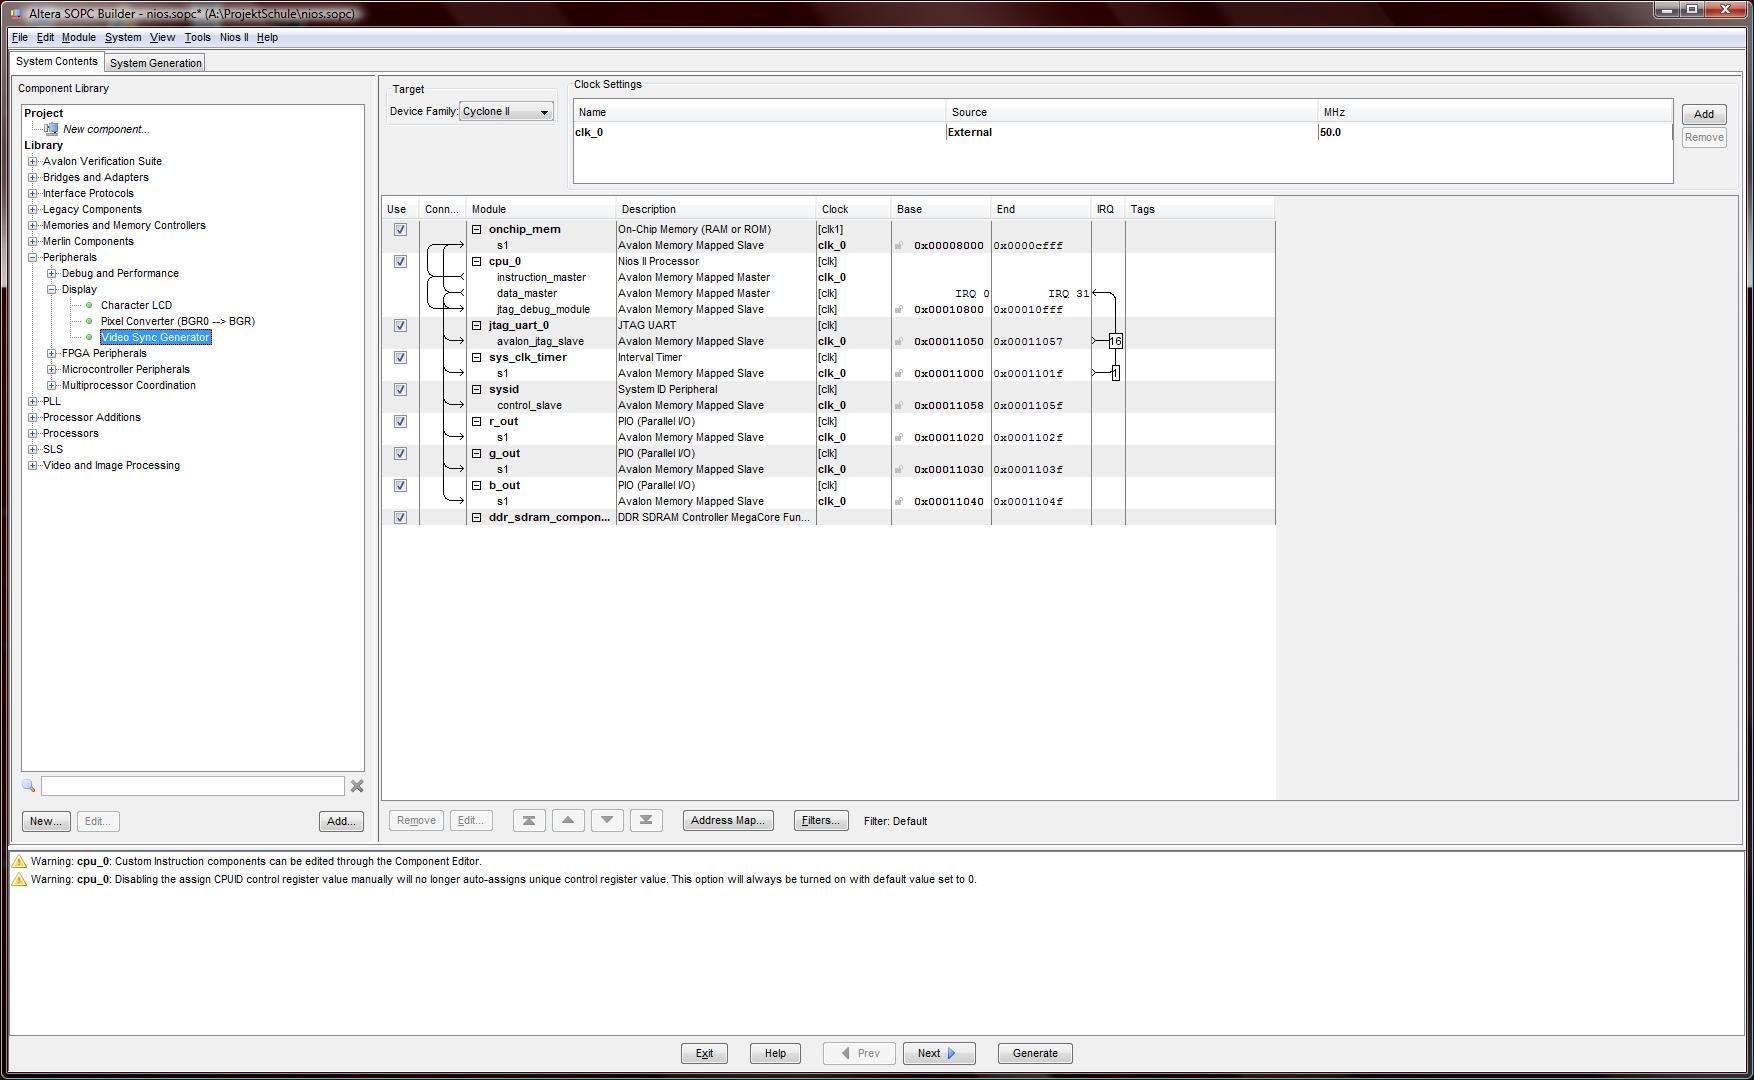Open the File menu
The width and height of the screenshot is (1754, 1080).
click(20, 37)
